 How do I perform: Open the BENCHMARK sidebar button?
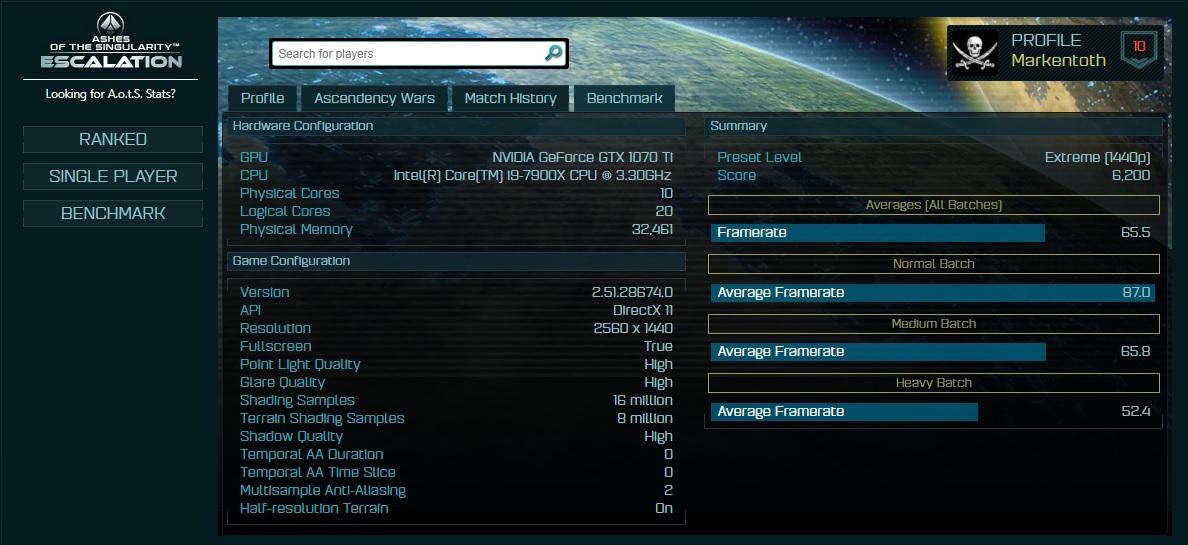point(113,214)
